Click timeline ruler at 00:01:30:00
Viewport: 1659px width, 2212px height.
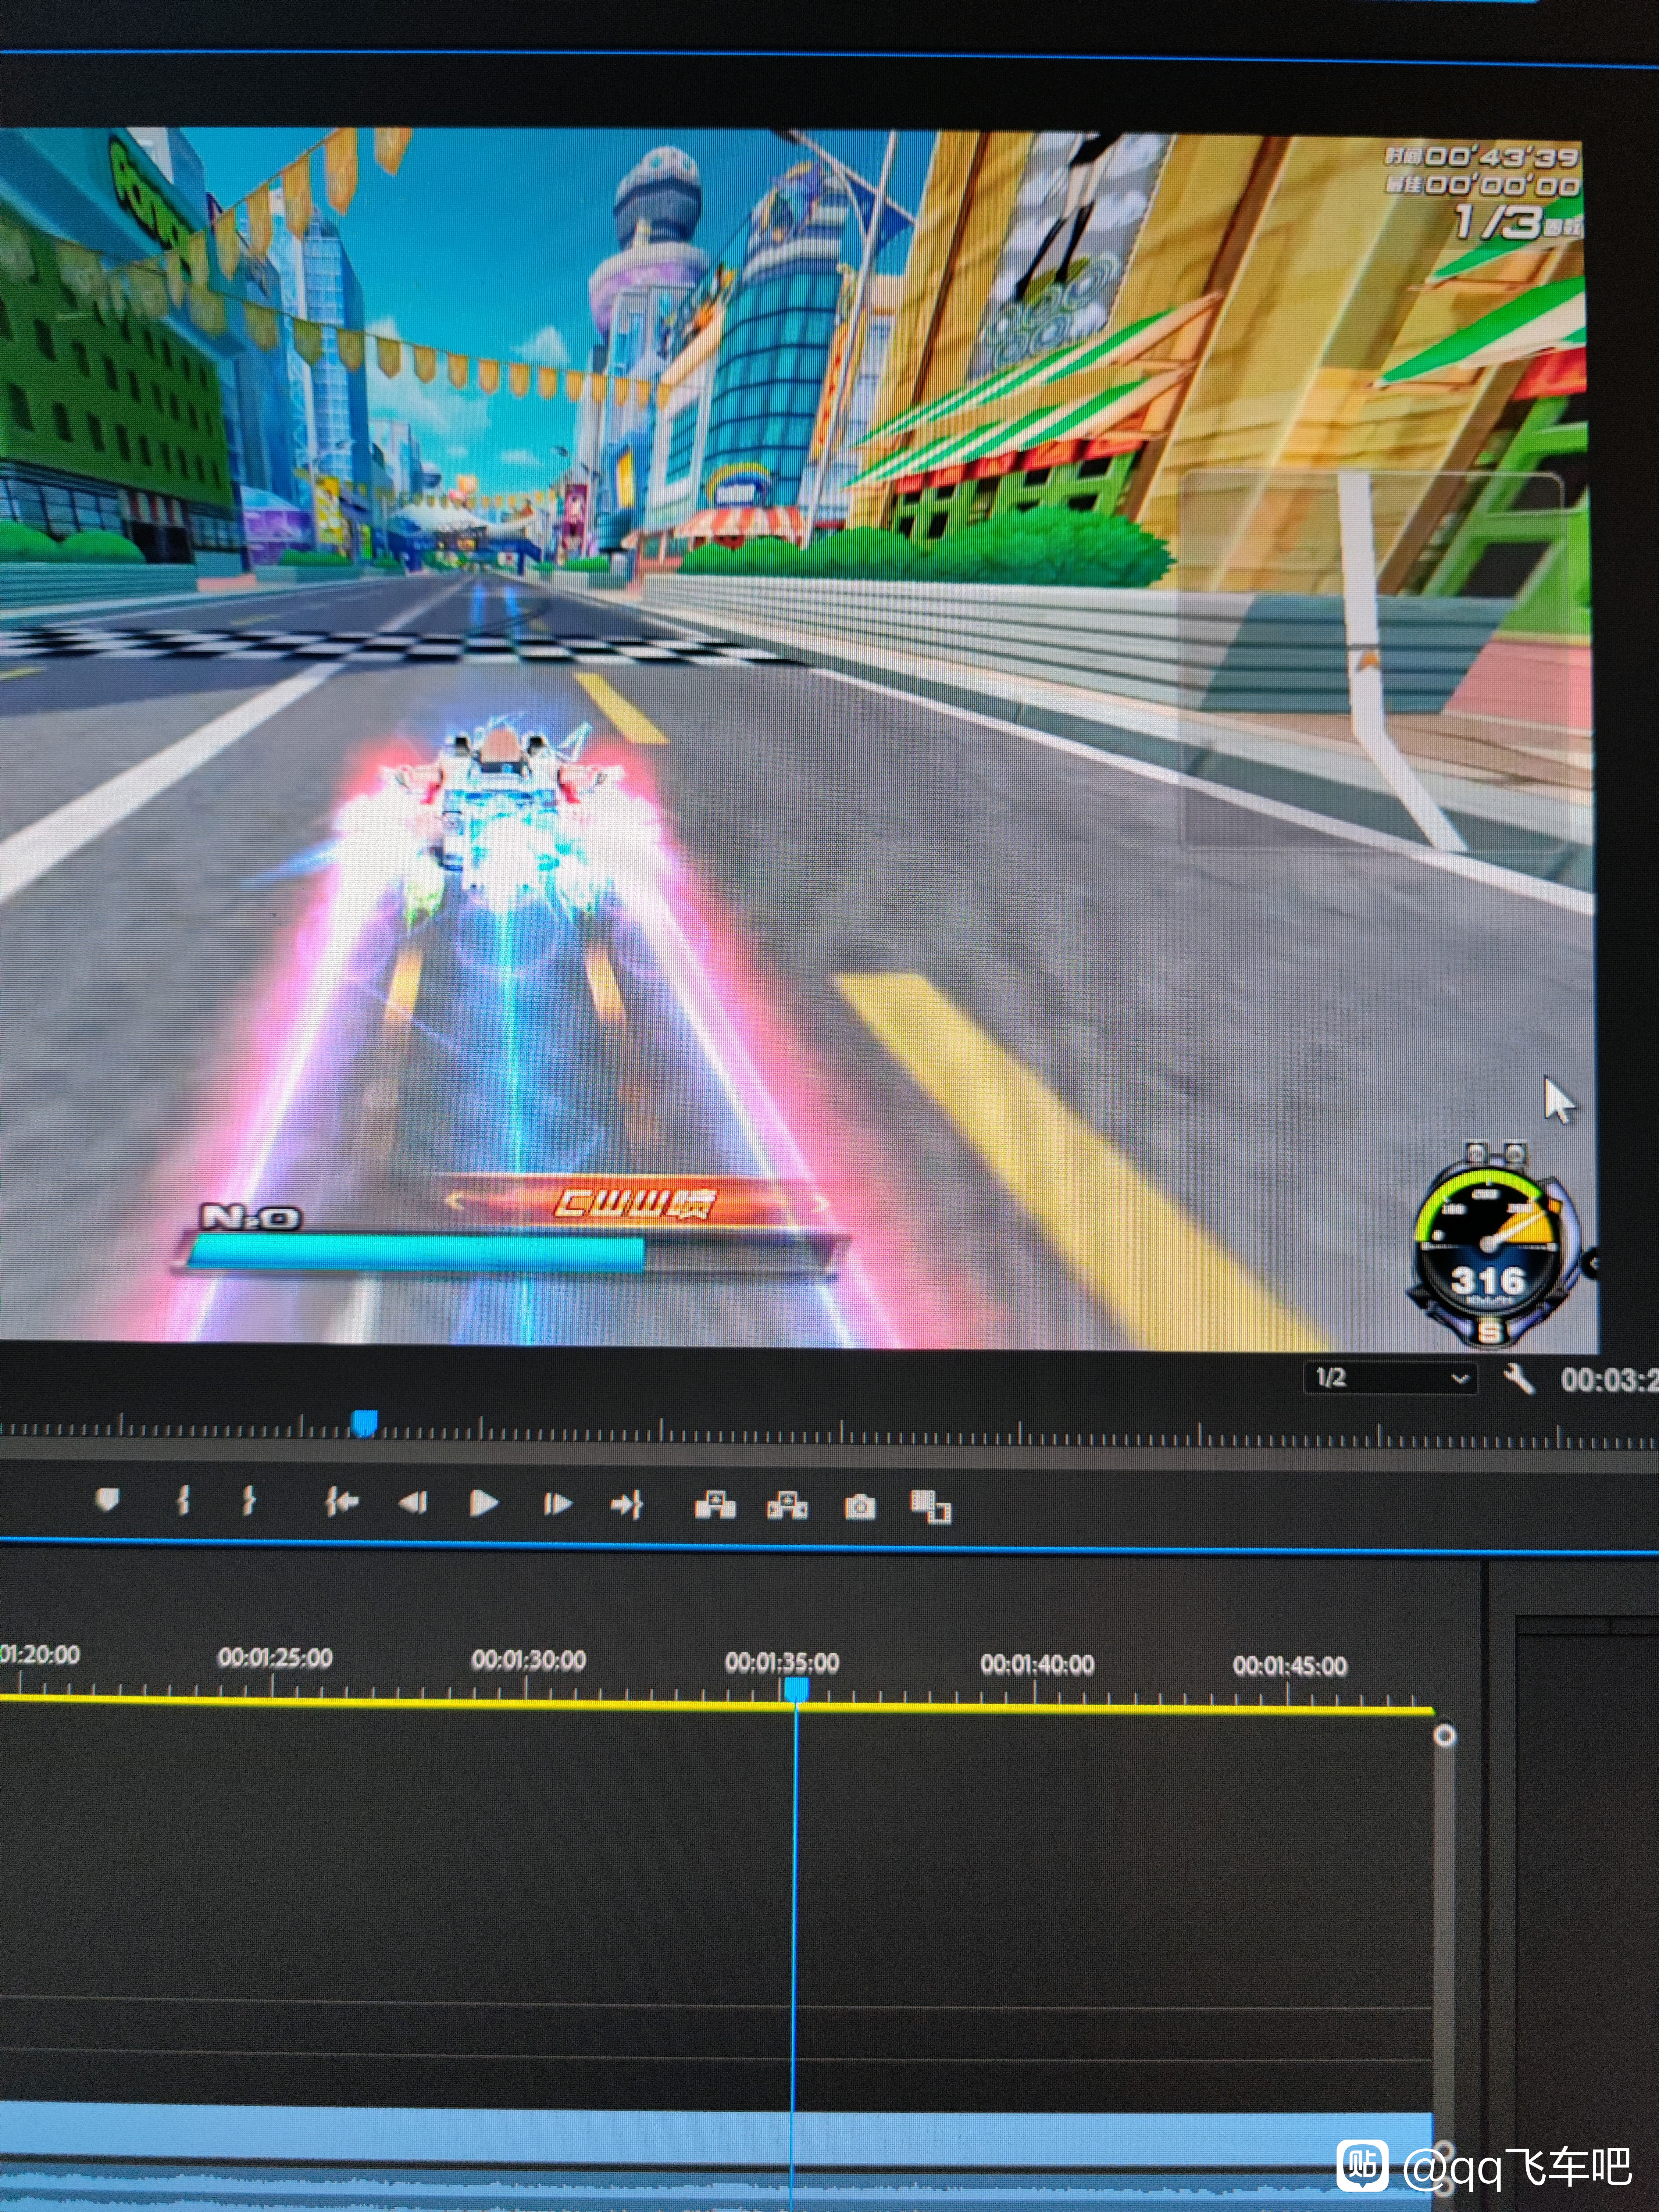tap(529, 1660)
